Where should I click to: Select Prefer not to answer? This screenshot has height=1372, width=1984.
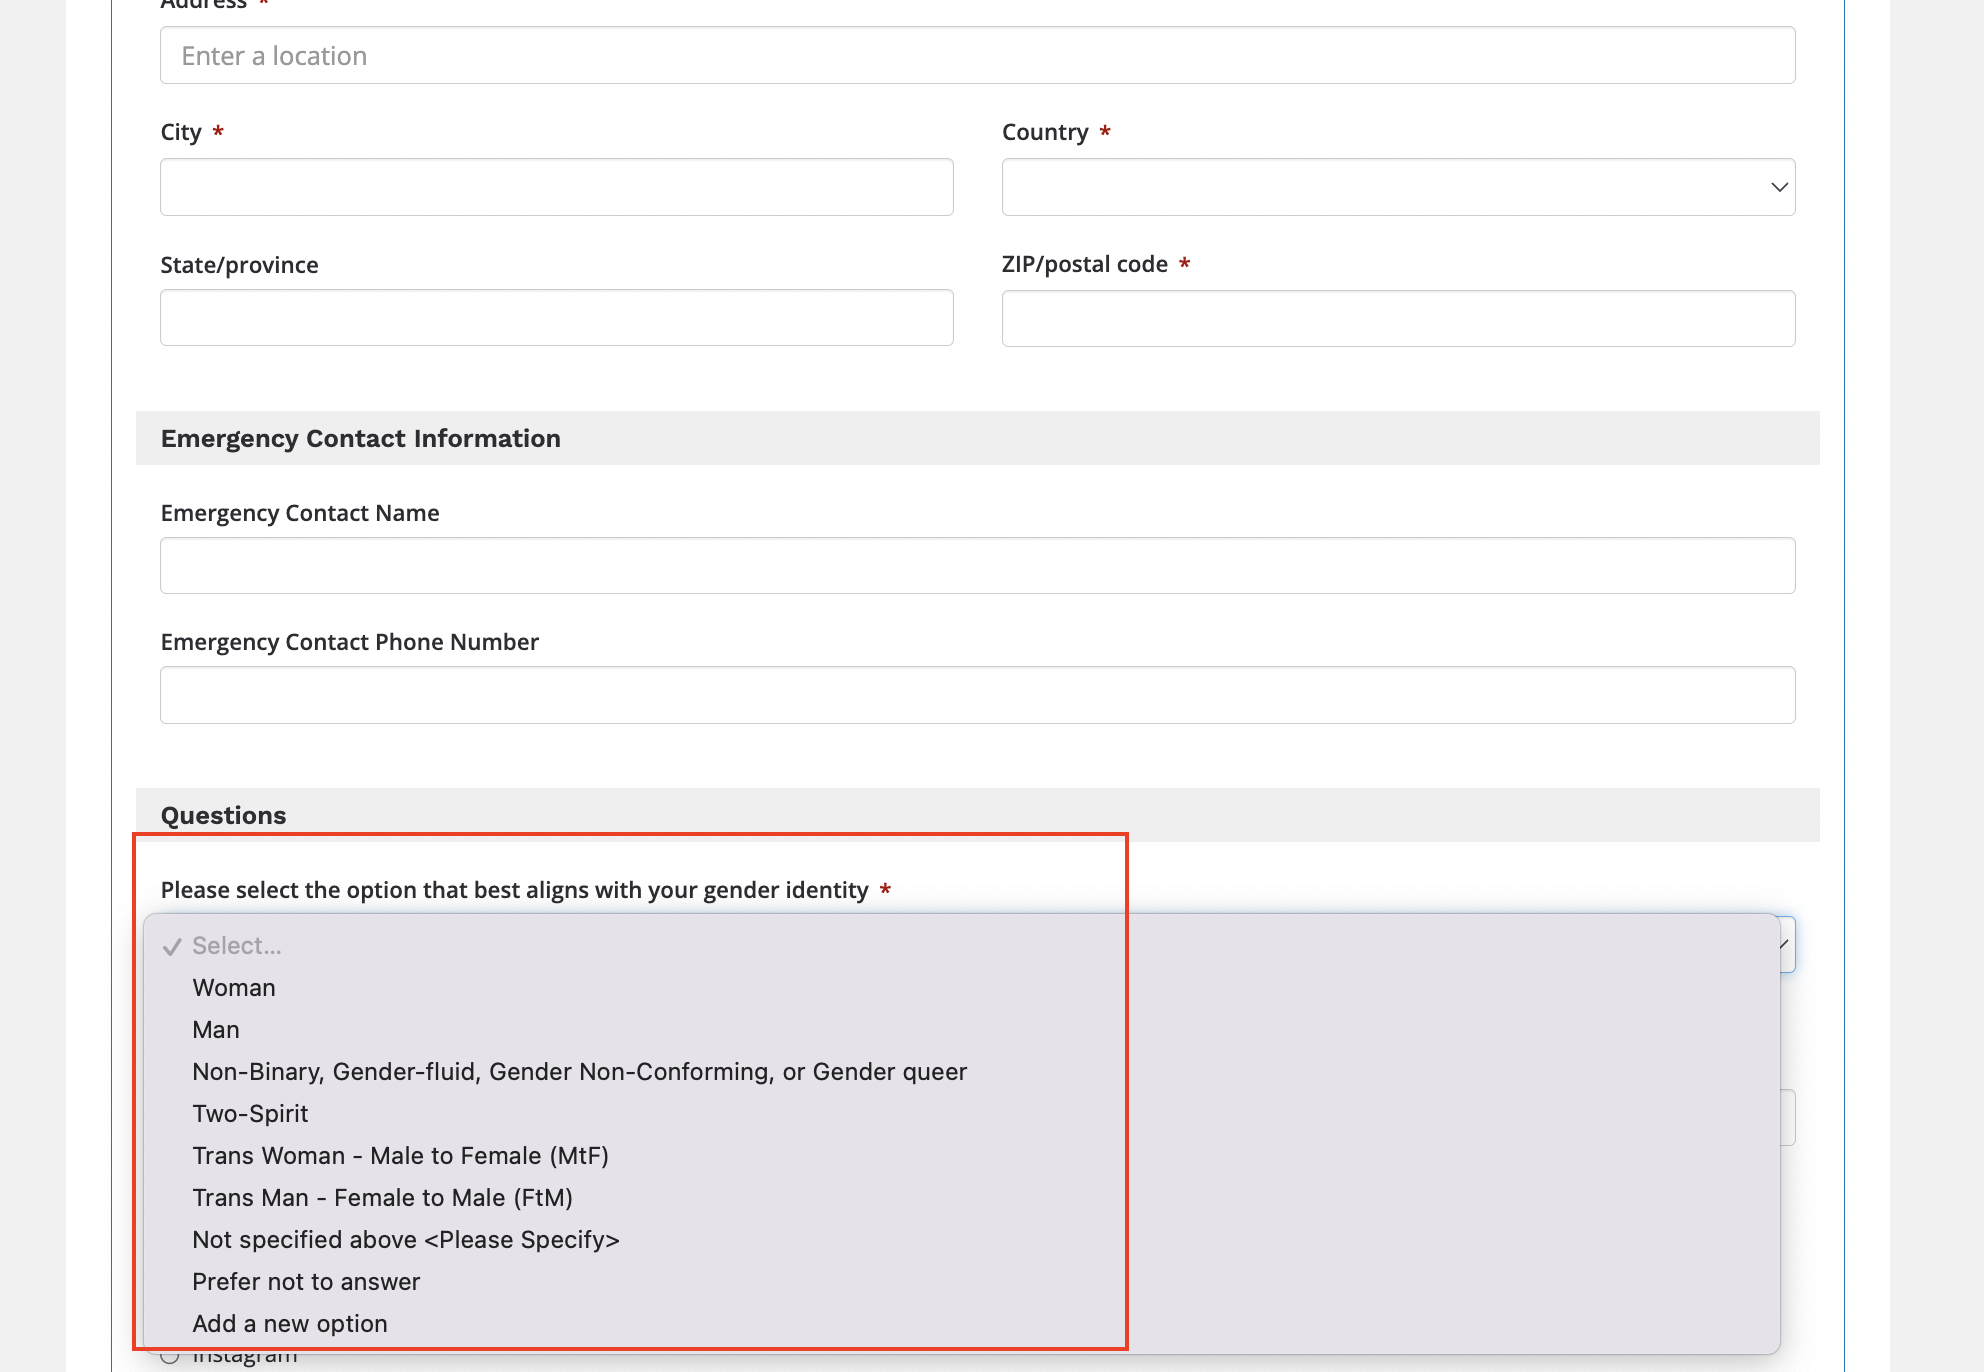pos(306,1282)
